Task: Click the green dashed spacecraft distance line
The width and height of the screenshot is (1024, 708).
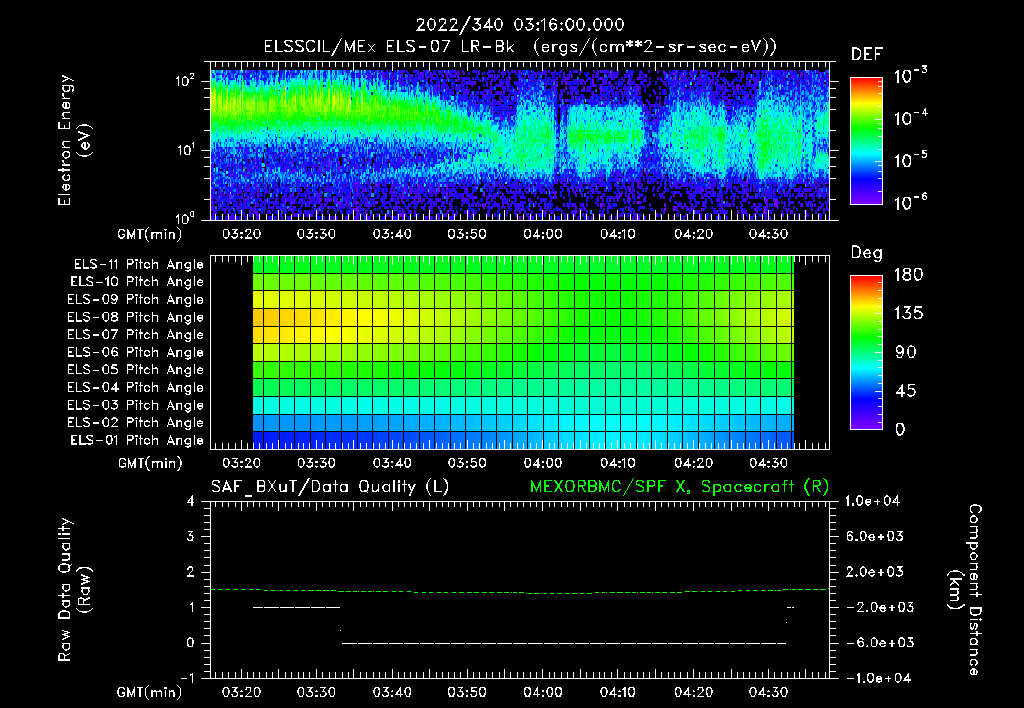Action: (519, 591)
